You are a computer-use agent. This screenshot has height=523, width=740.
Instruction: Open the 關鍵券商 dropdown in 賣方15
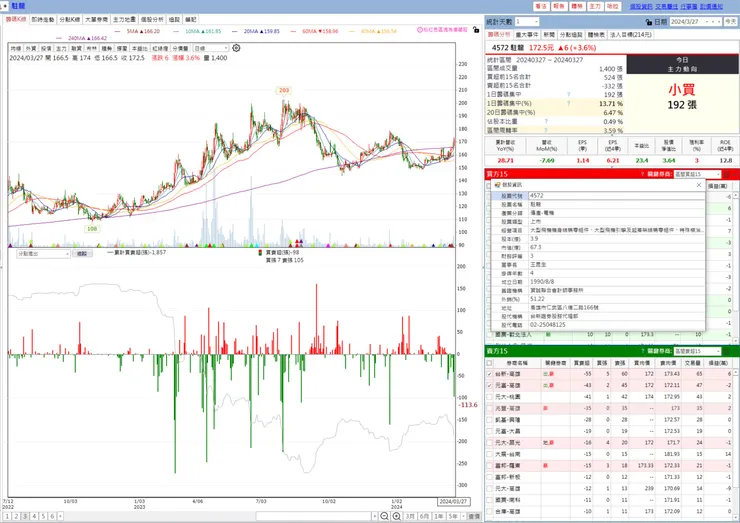[x=718, y=351]
